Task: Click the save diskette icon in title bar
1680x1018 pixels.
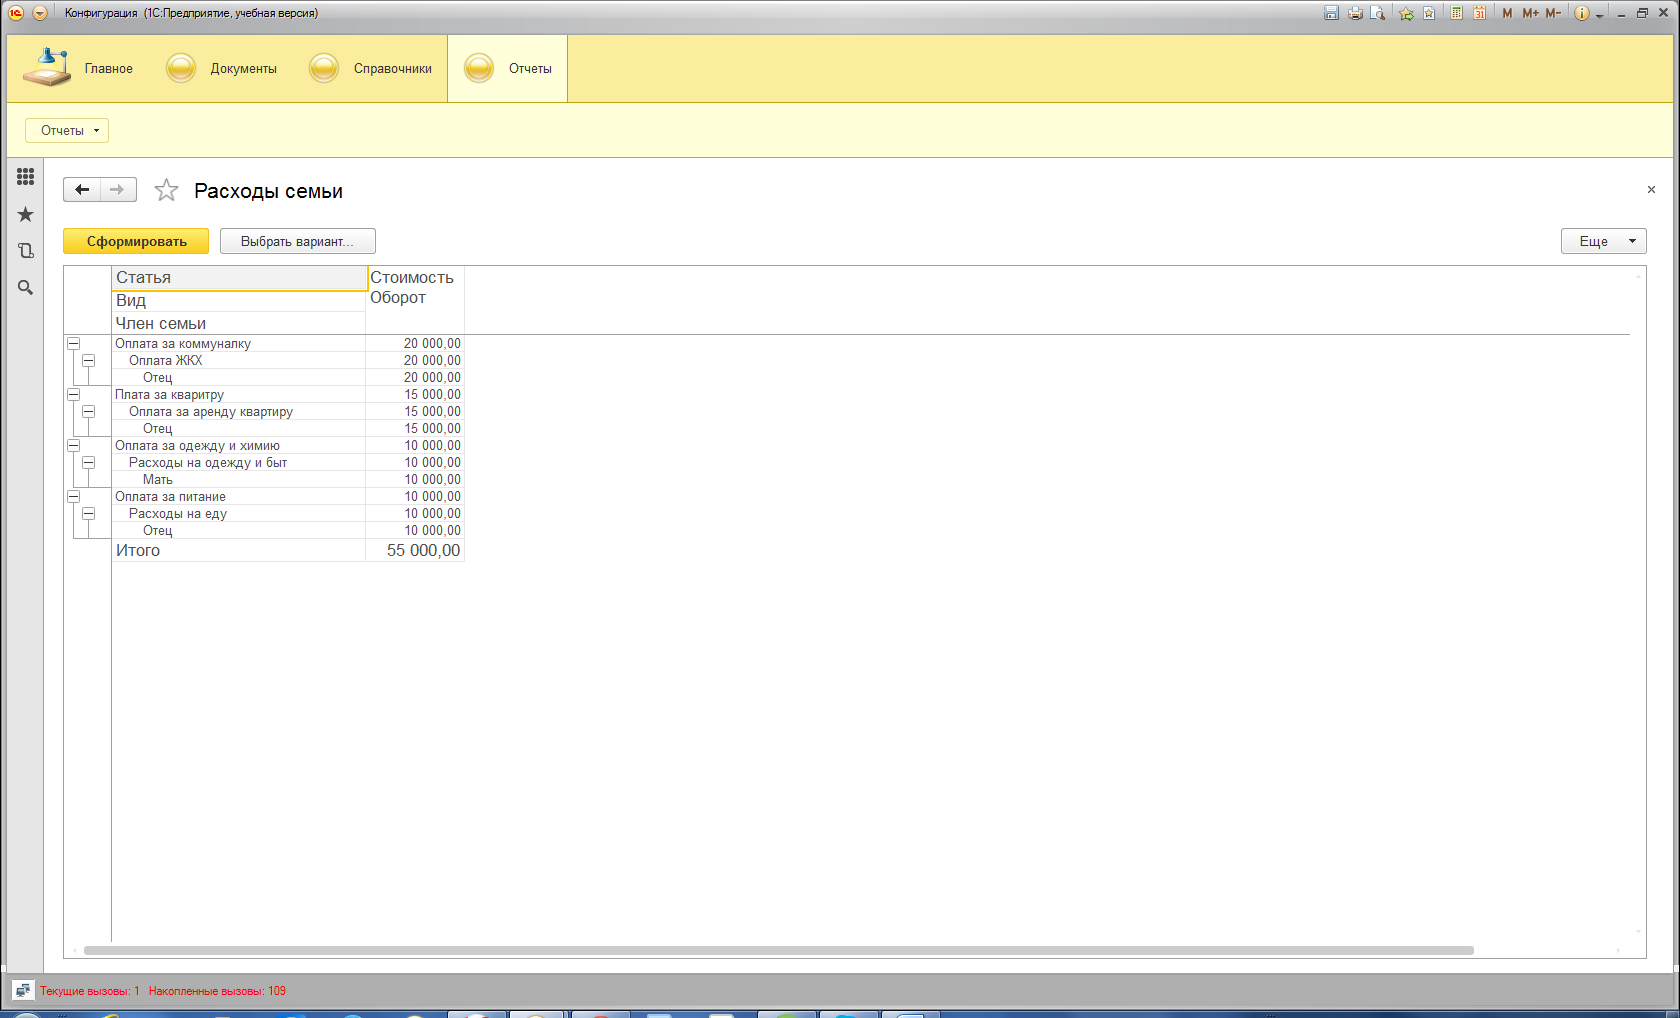Action: pos(1331,13)
